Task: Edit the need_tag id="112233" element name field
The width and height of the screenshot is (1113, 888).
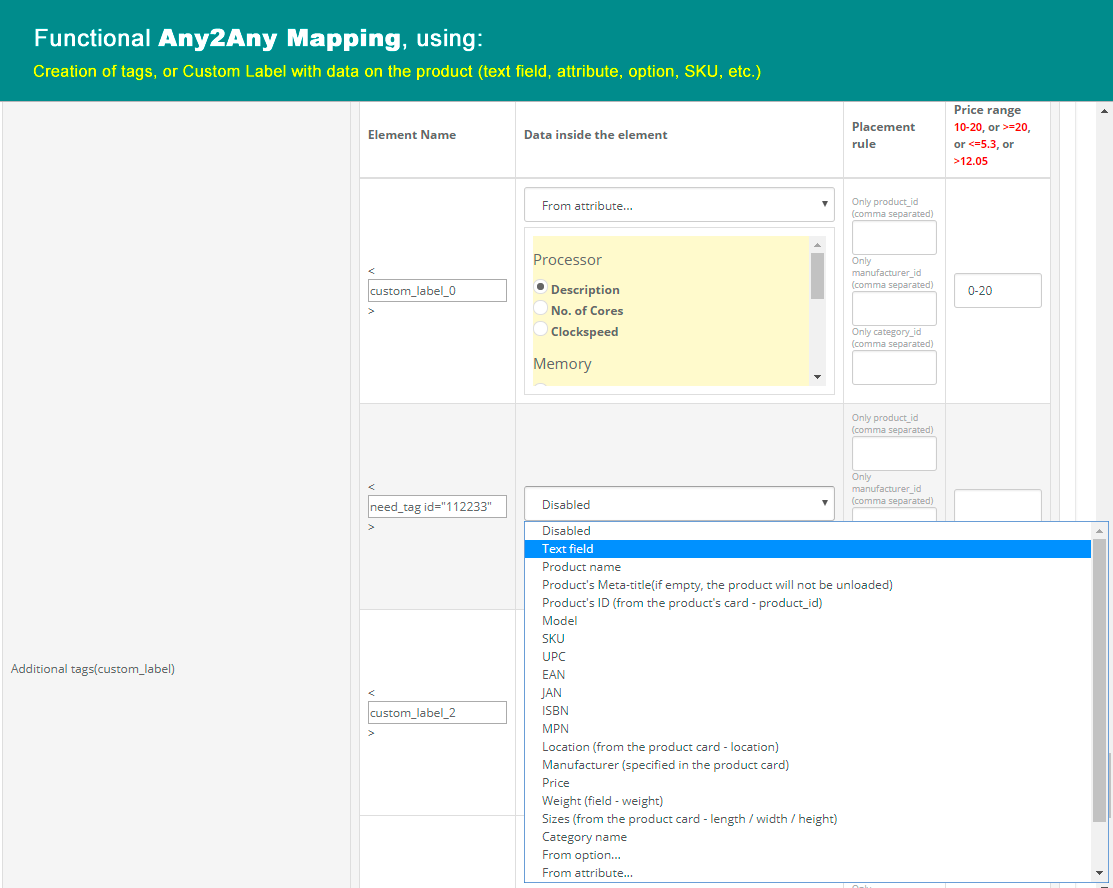Action: pyautogui.click(x=437, y=506)
